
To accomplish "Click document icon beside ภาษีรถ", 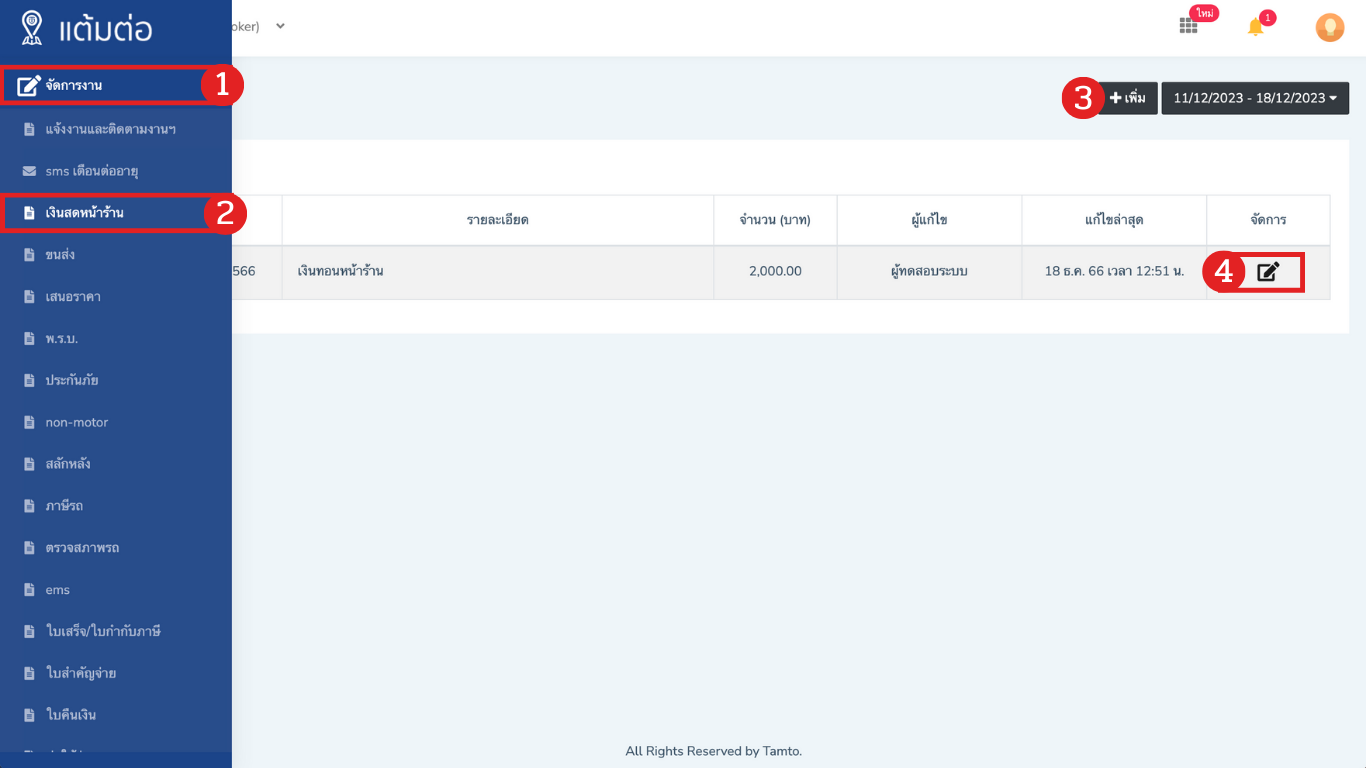I will (x=29, y=506).
